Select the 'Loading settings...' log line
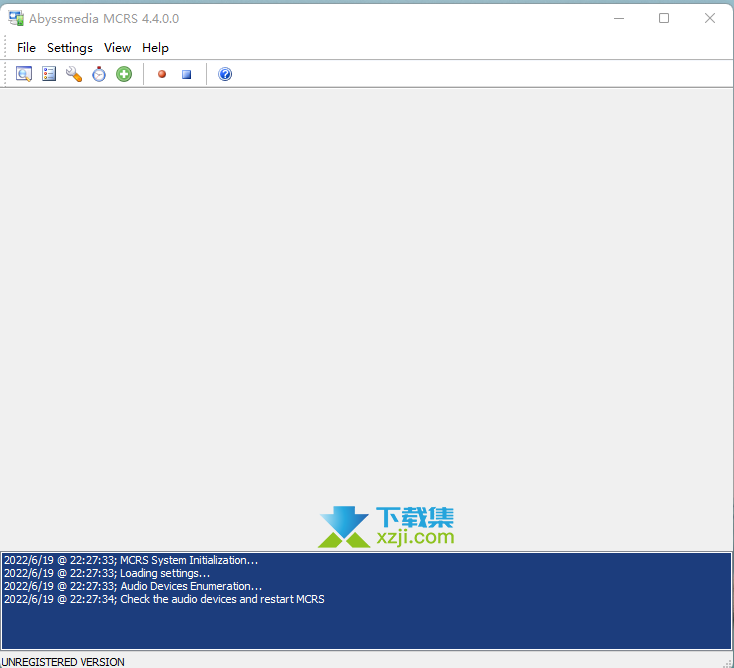Viewport: 734px width, 668px height. coord(107,573)
